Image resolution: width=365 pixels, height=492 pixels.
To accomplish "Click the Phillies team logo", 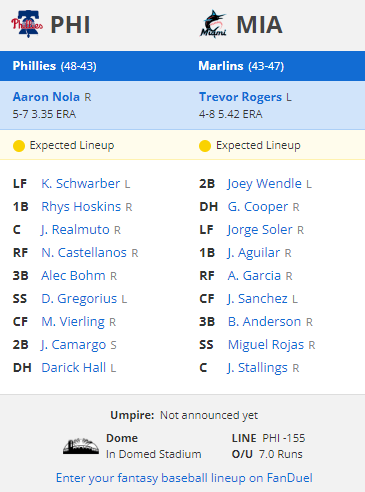I will (x=27, y=24).
